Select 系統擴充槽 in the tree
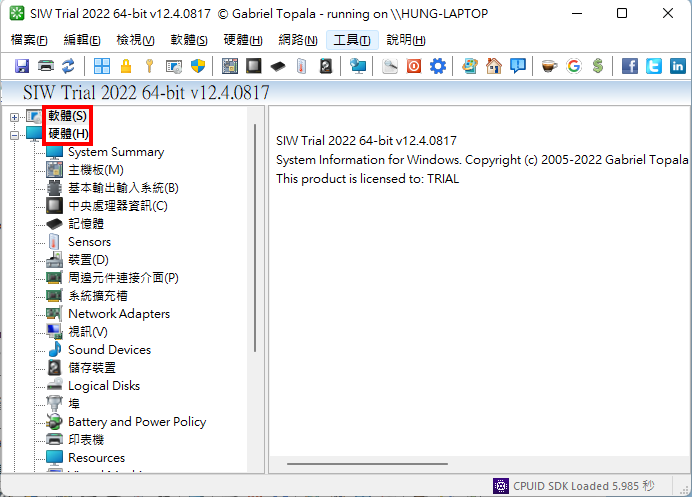Image resolution: width=696 pixels, height=500 pixels. [98, 296]
